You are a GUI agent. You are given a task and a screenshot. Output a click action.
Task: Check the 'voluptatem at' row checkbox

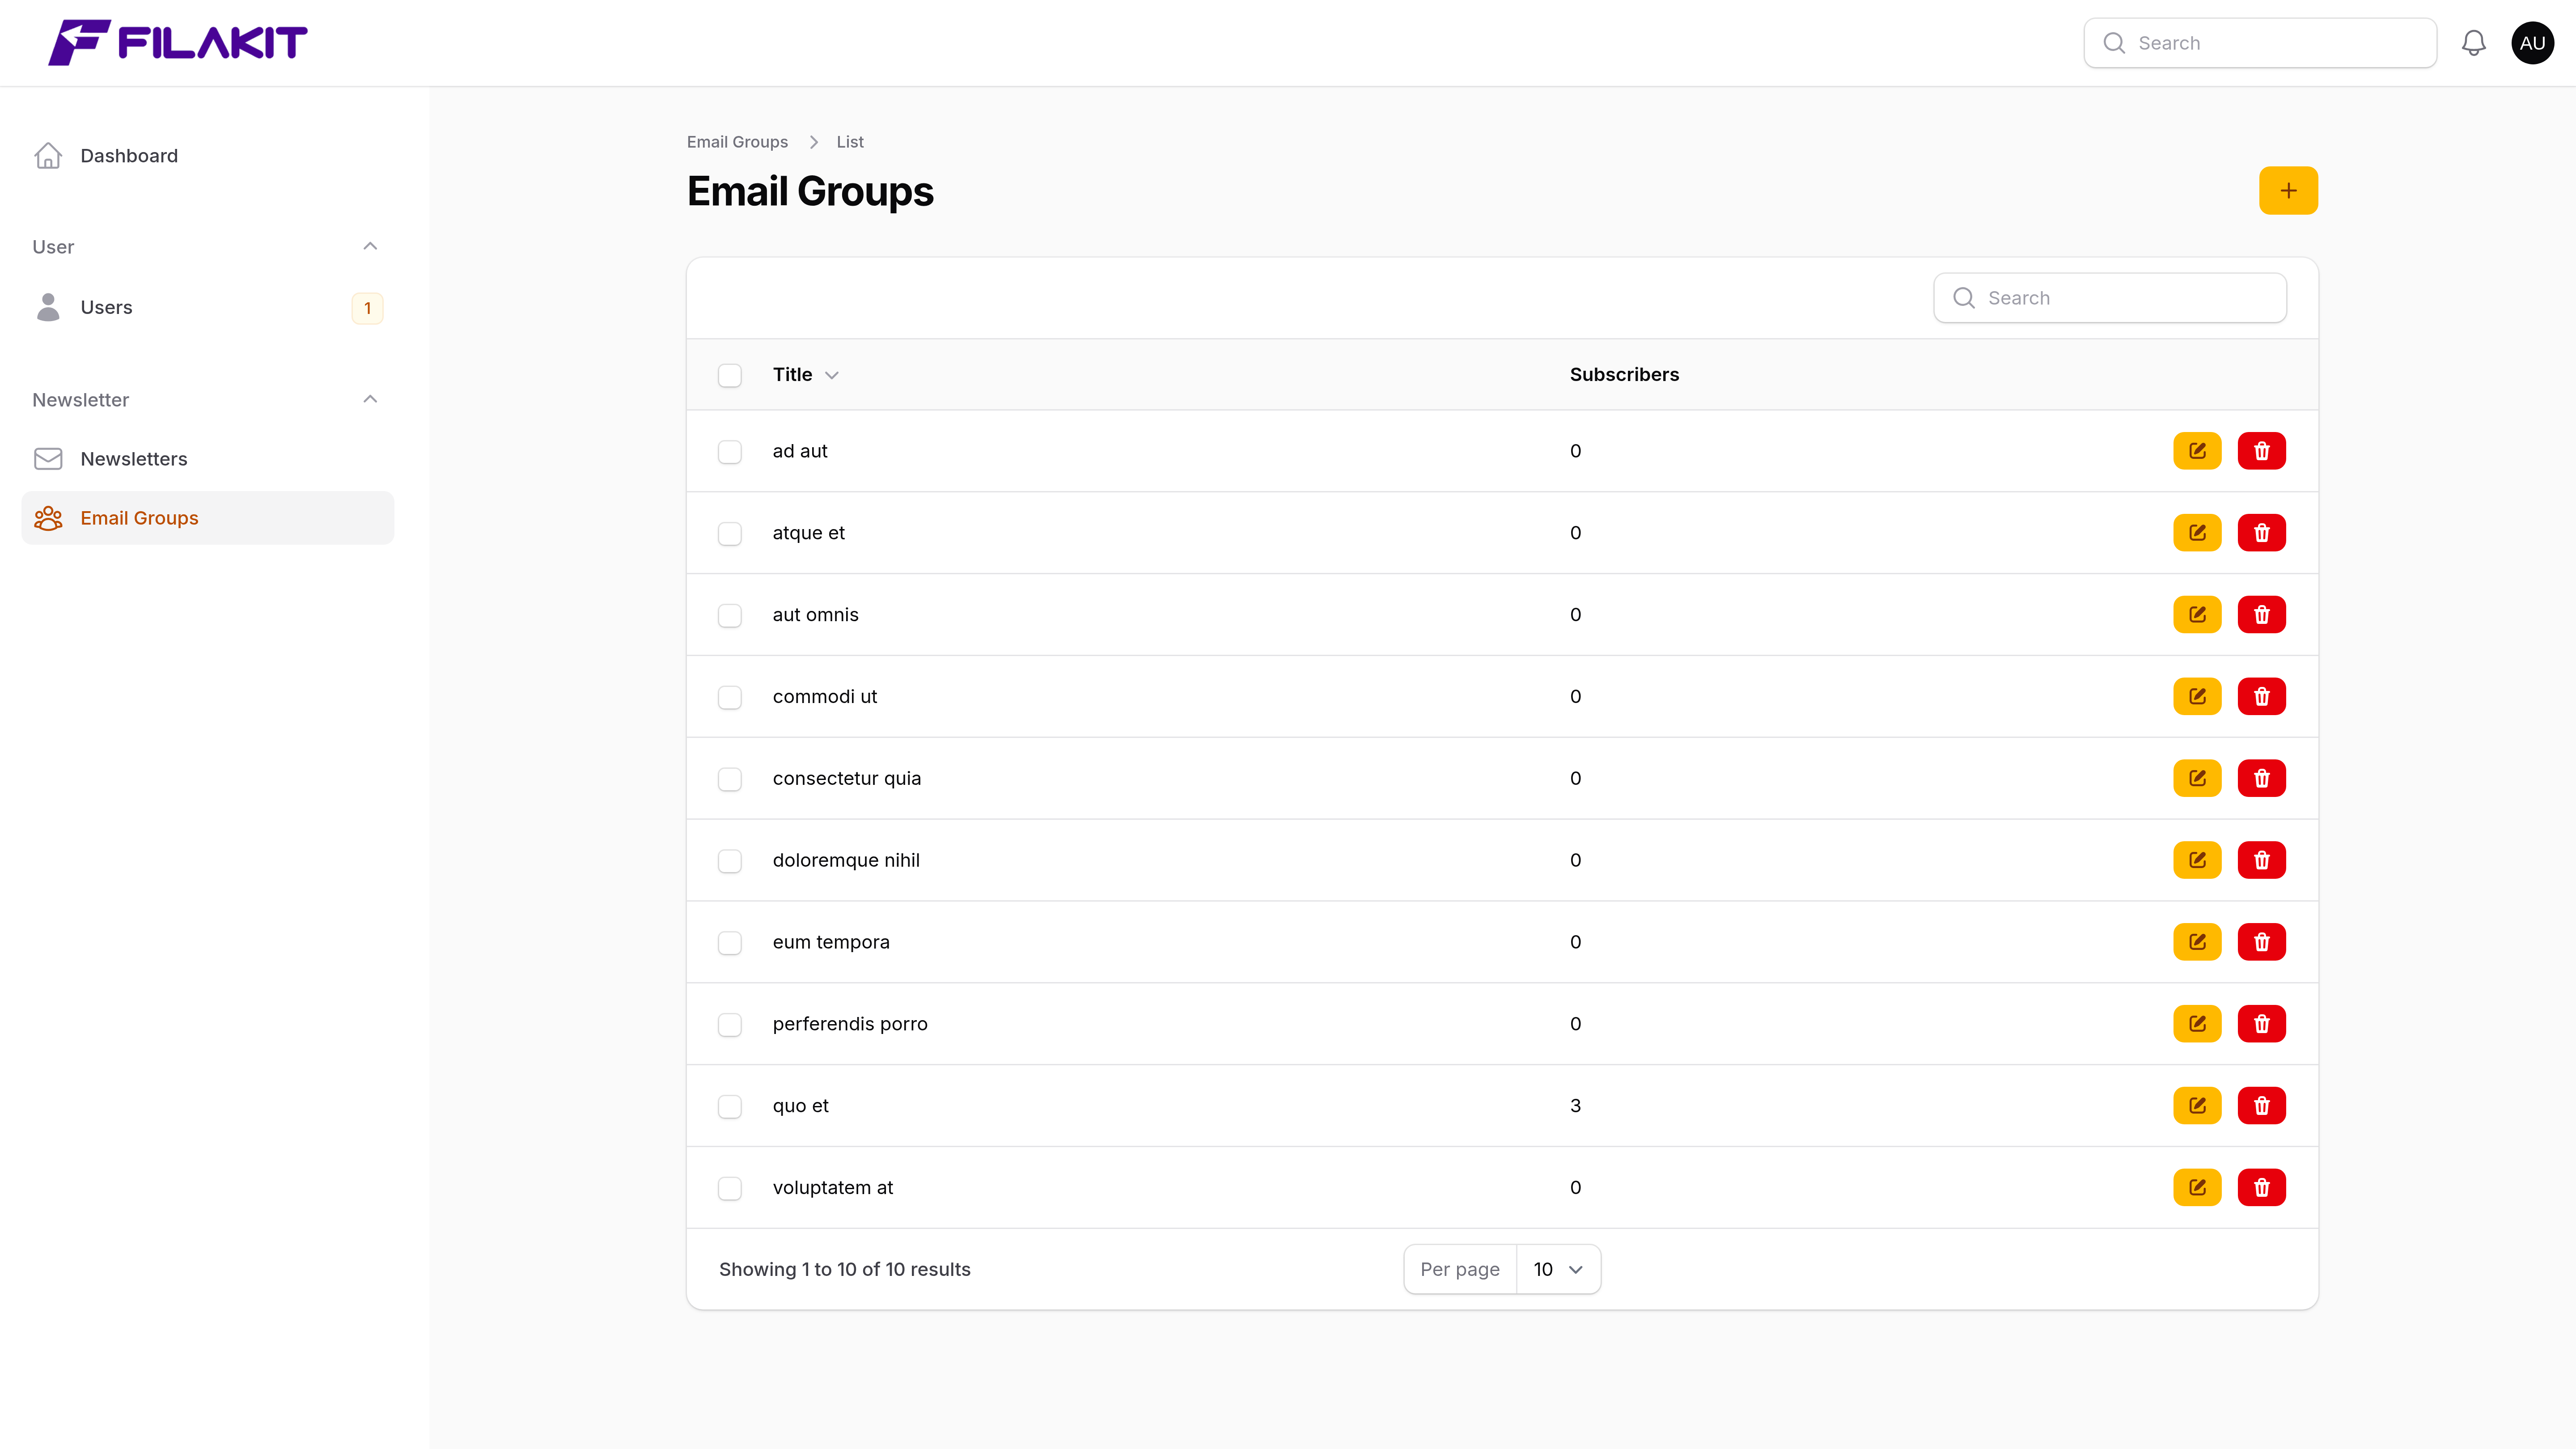coord(730,1189)
